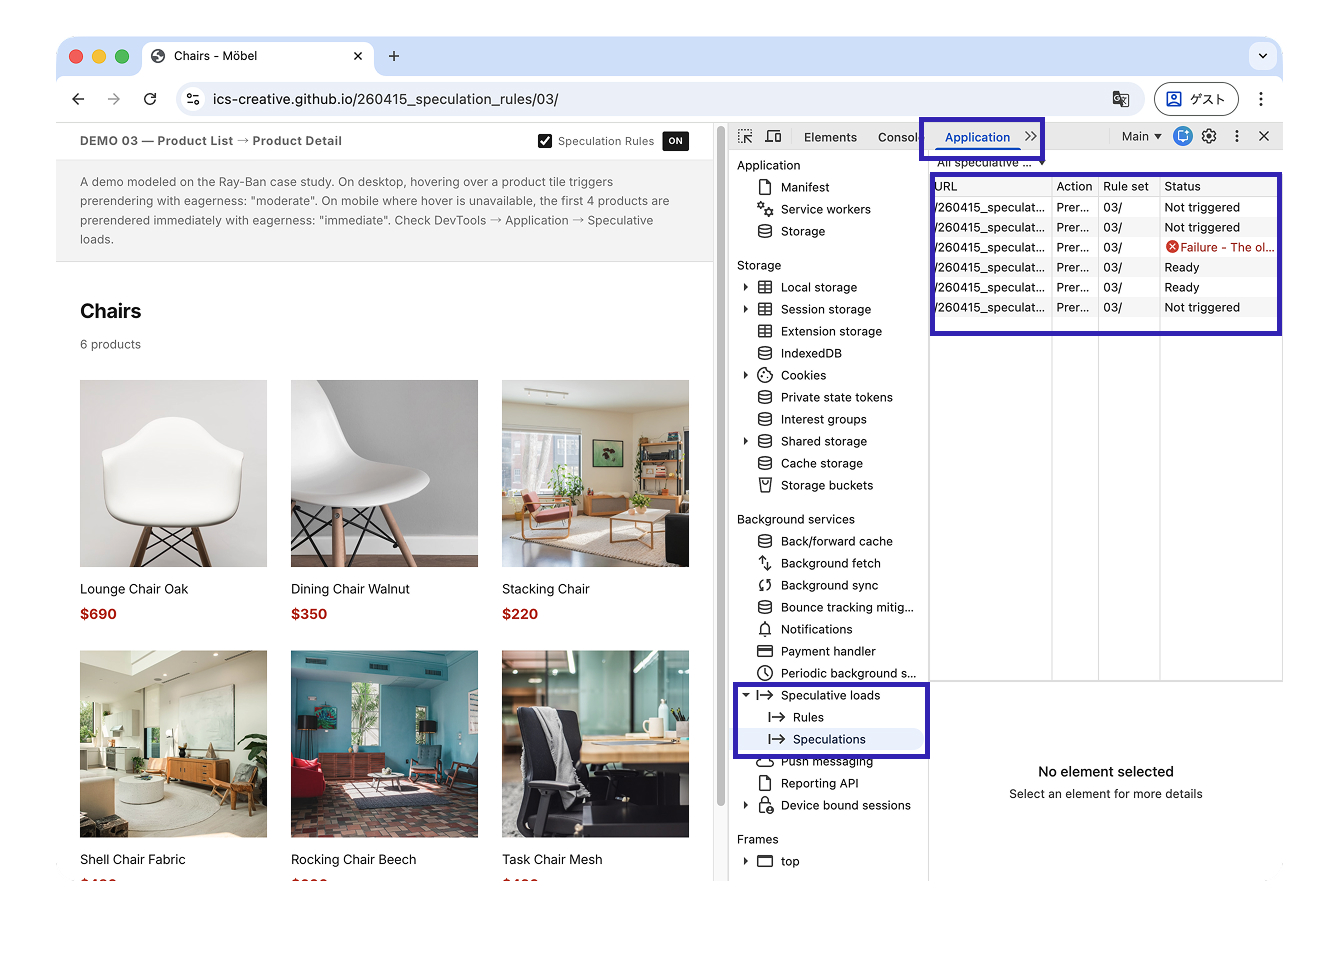Toggle the ON switch for Speculation Rules
The image size is (1339, 957).
[x=676, y=141]
